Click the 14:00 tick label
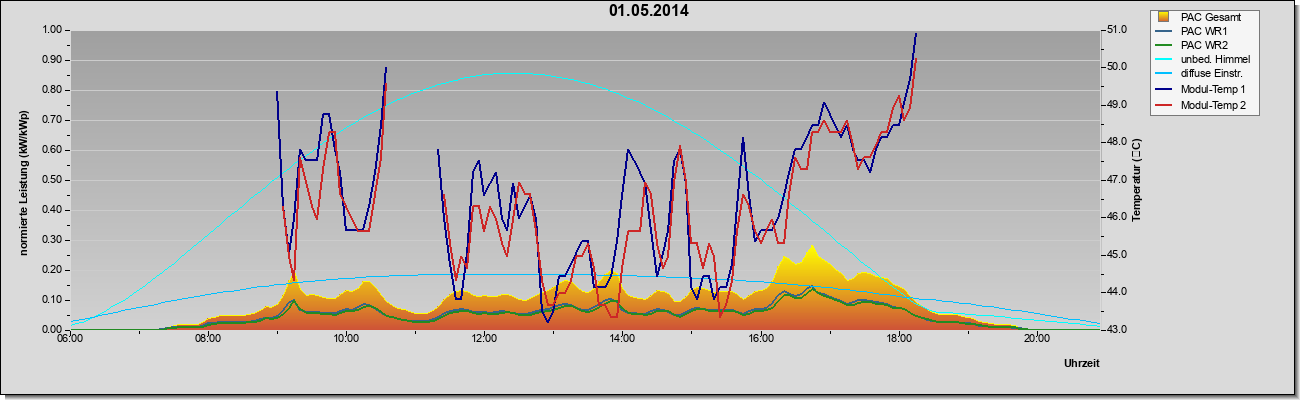This screenshot has height=400, width=1300. pos(622,339)
